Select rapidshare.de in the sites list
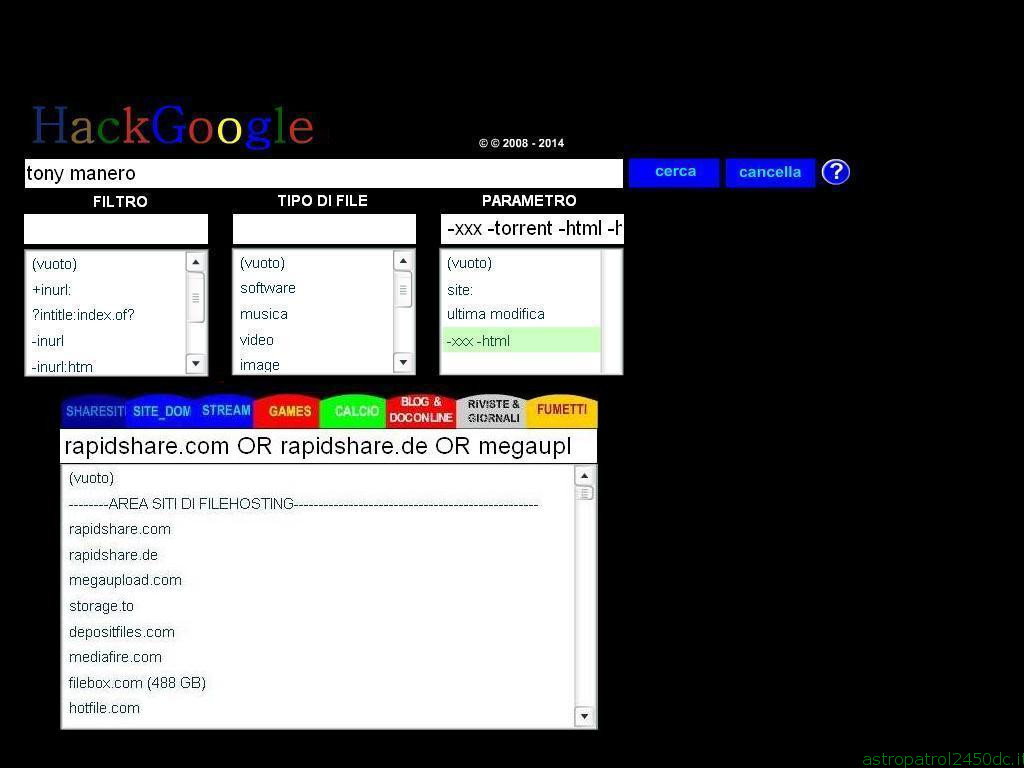 [x=319, y=555]
